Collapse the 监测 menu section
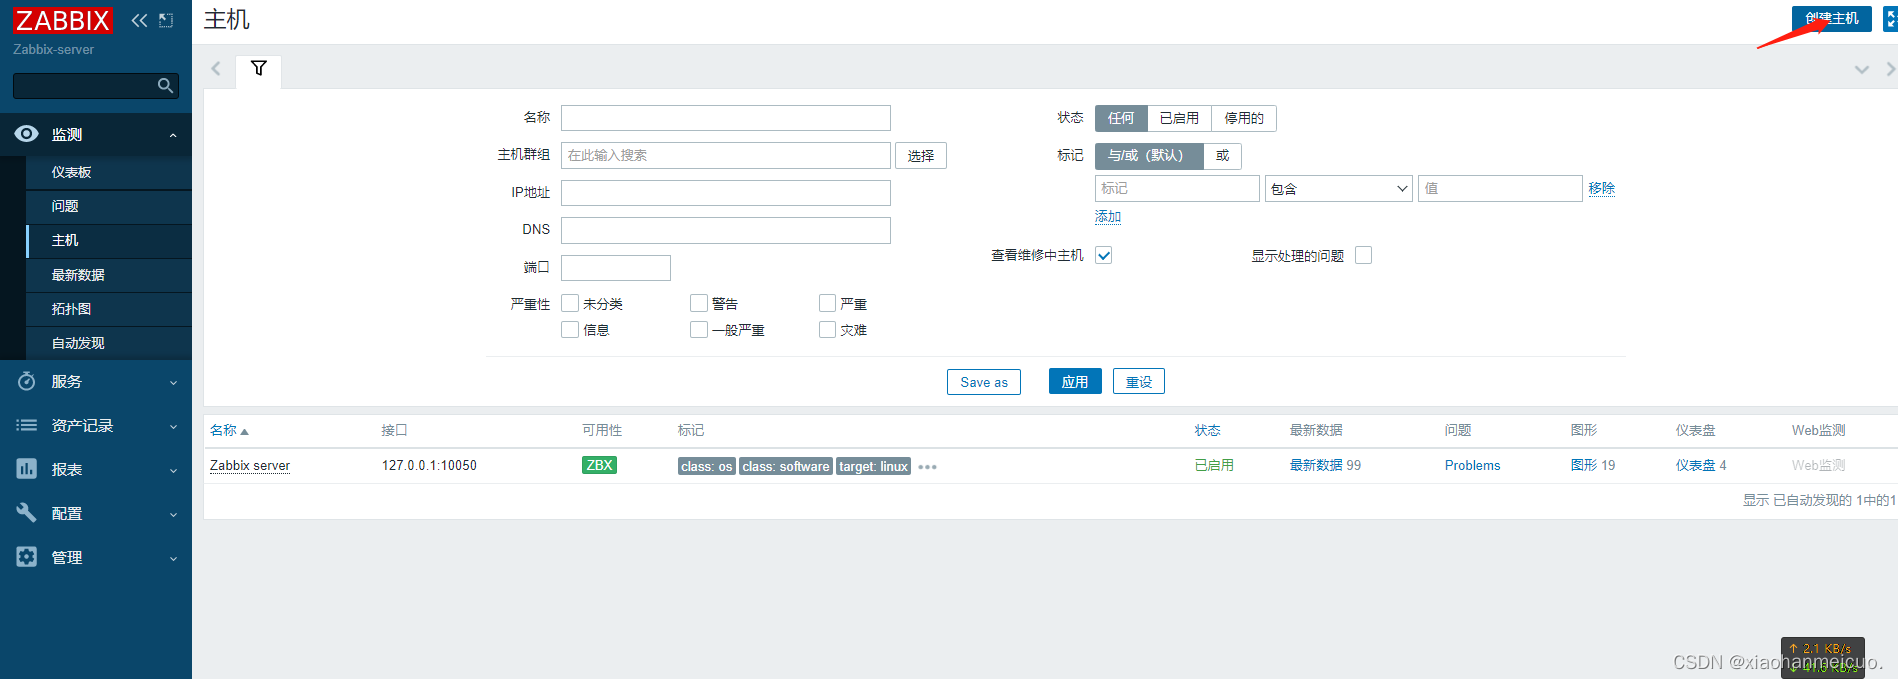Viewport: 1898px width, 679px height. click(173, 135)
